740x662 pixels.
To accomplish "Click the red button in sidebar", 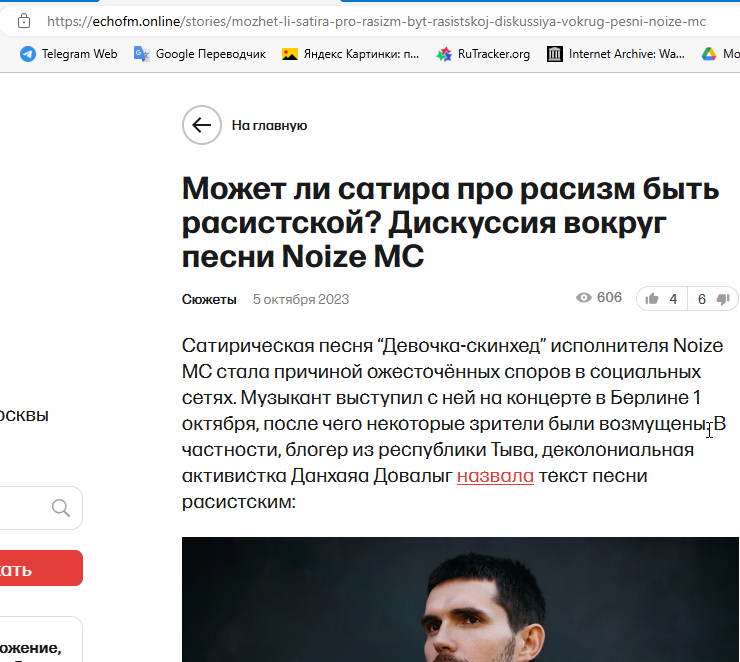I will click(x=41, y=568).
